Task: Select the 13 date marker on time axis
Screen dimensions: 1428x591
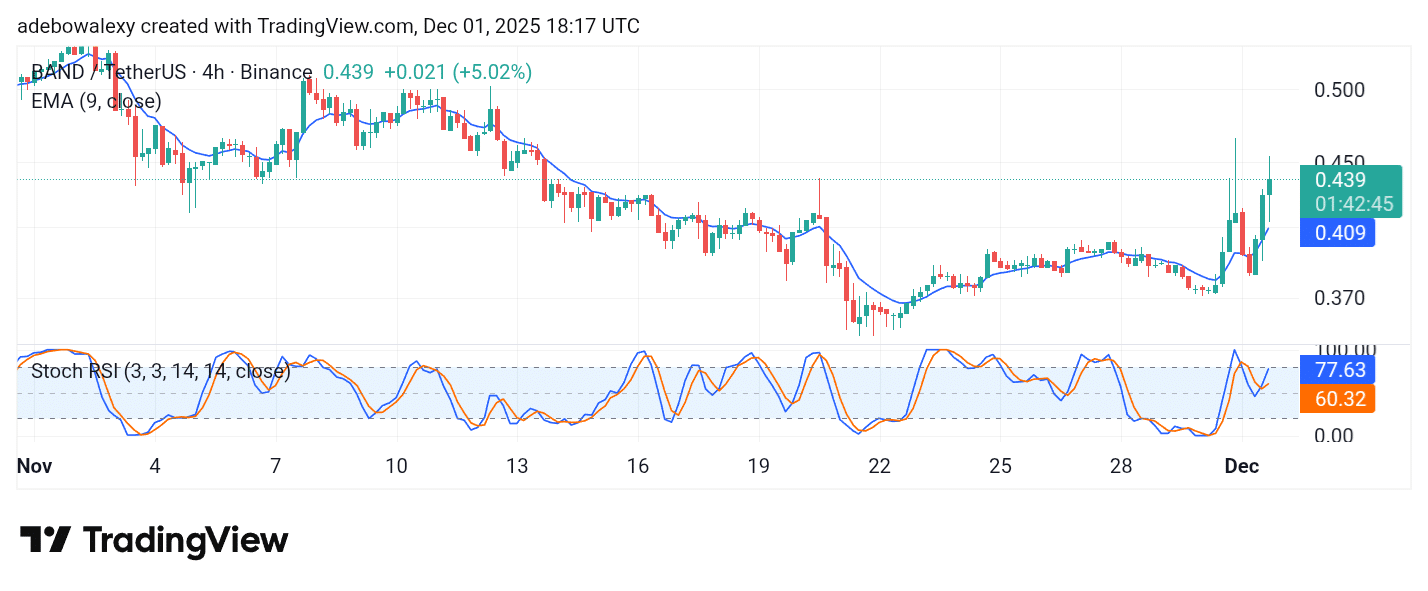Action: coord(516,466)
